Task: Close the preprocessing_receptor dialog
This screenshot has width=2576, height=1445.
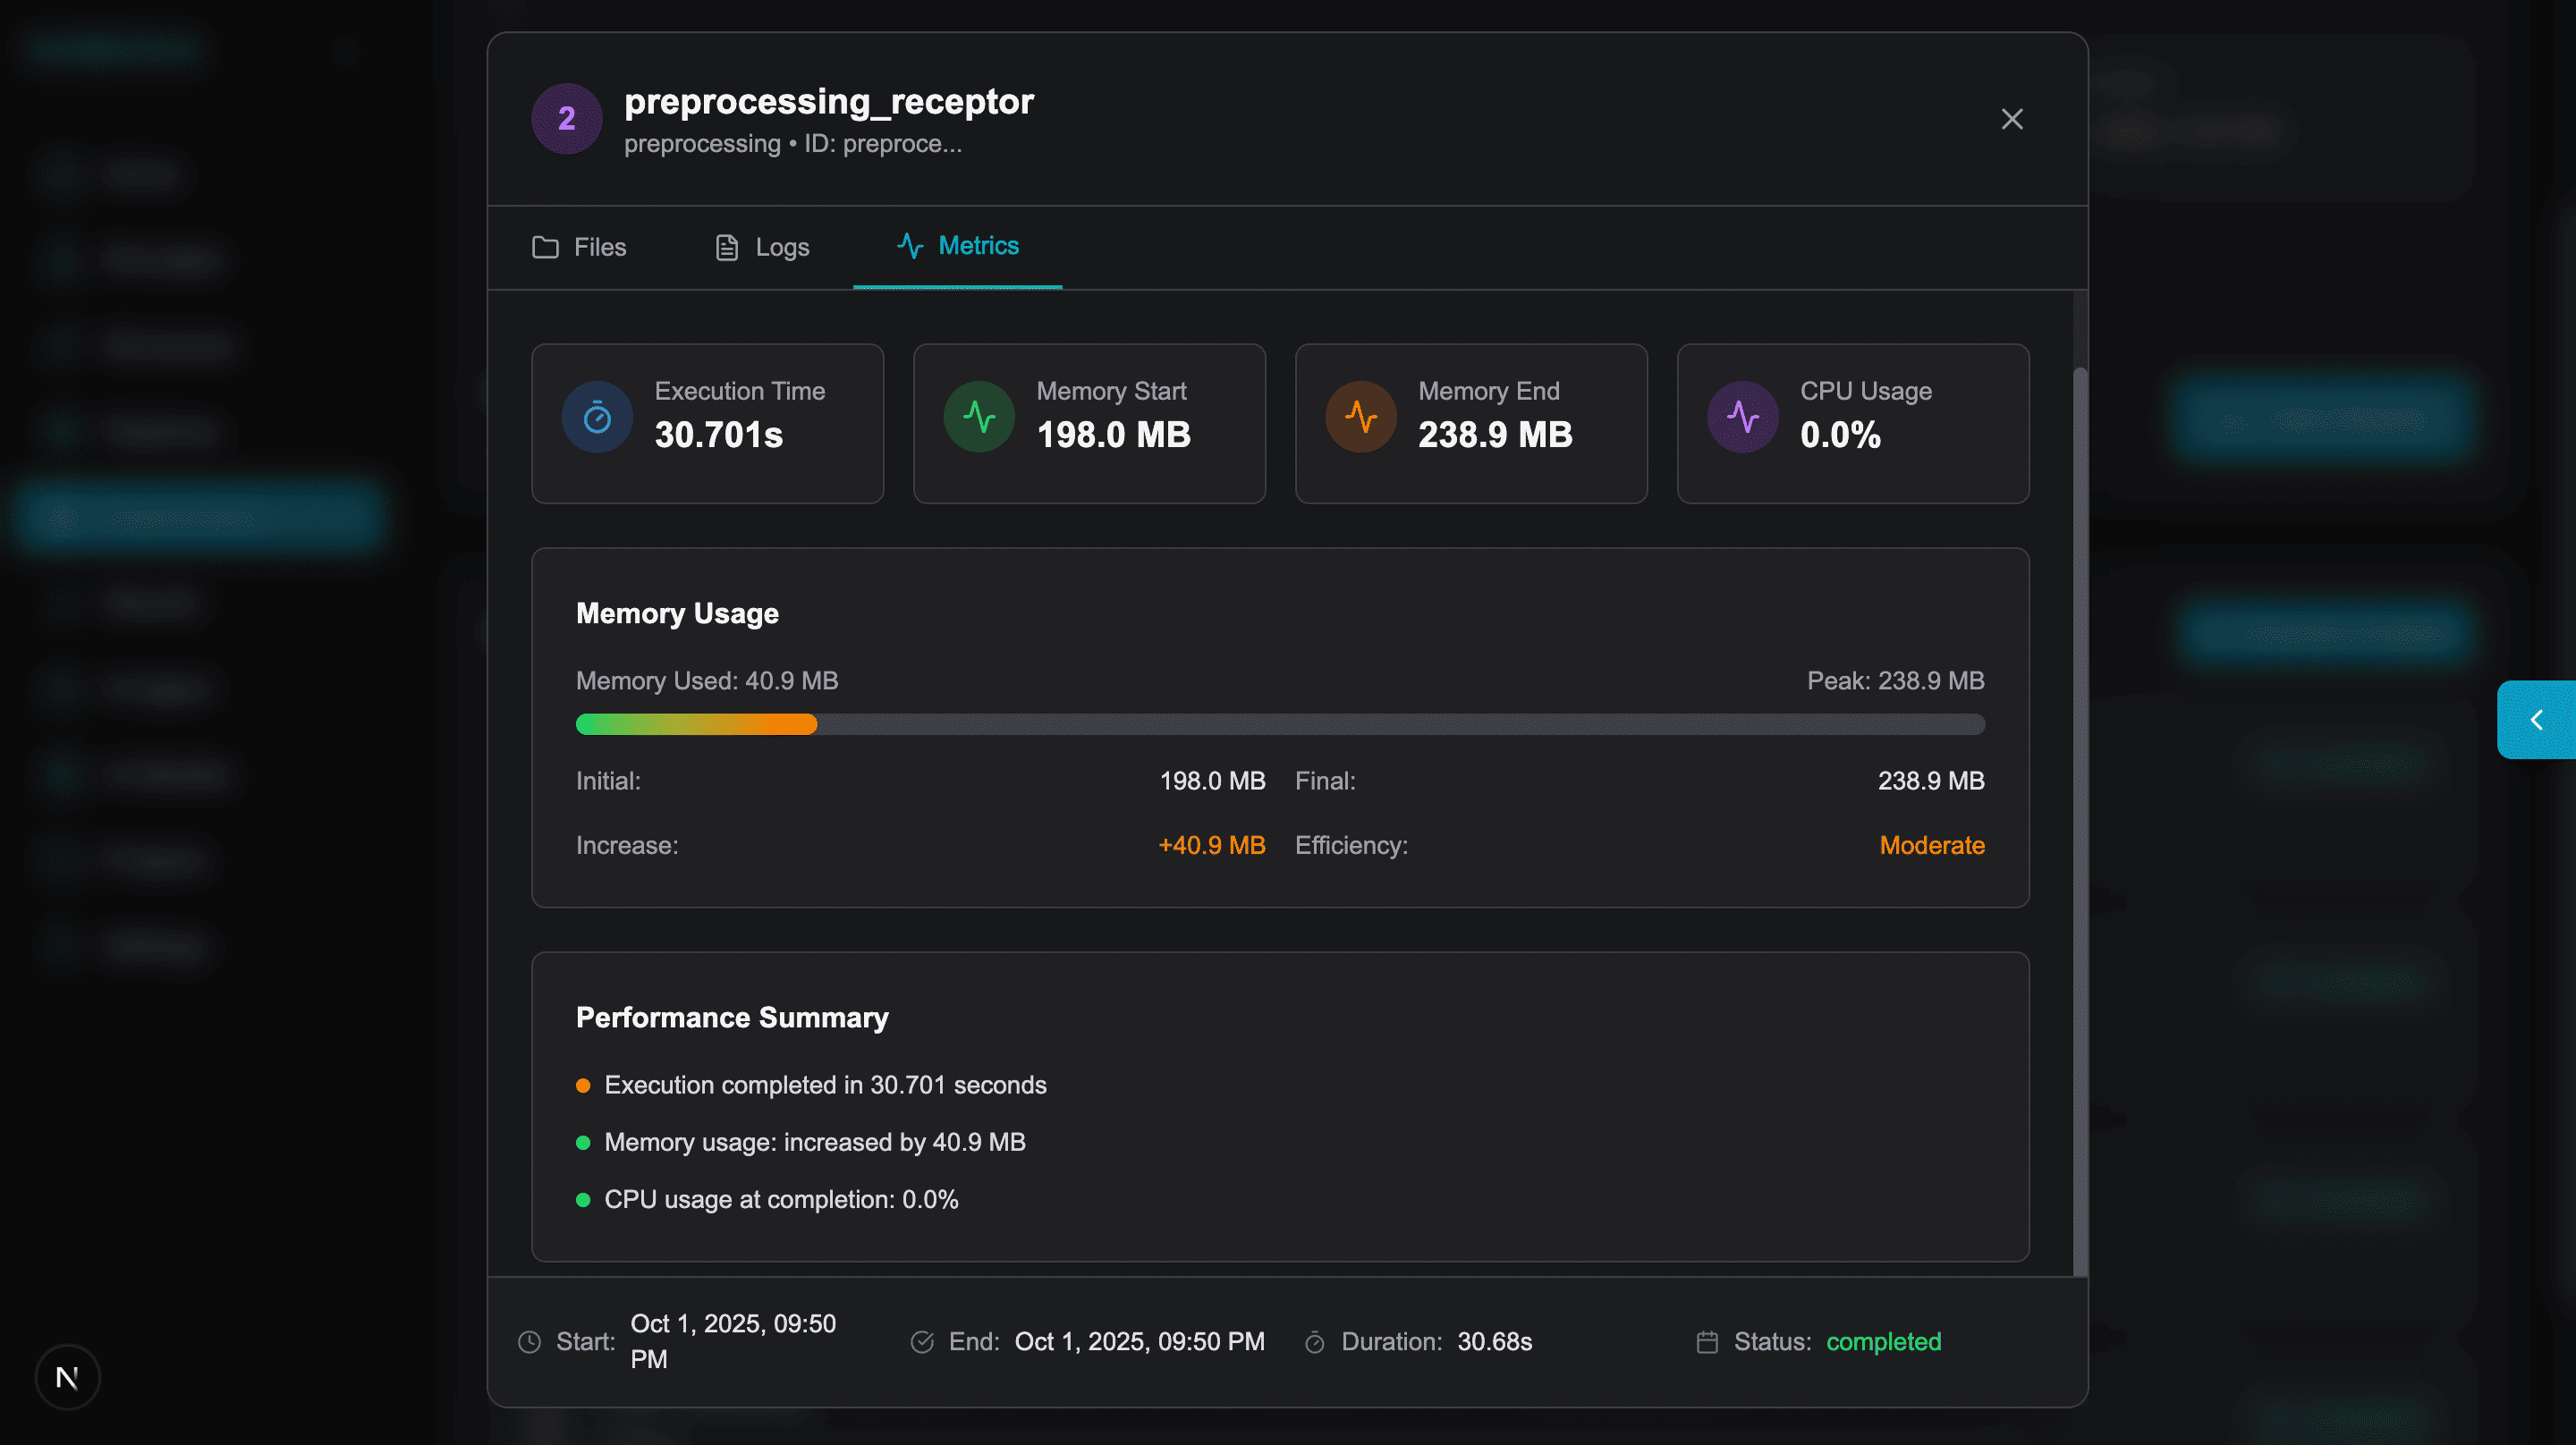Action: click(2012, 119)
